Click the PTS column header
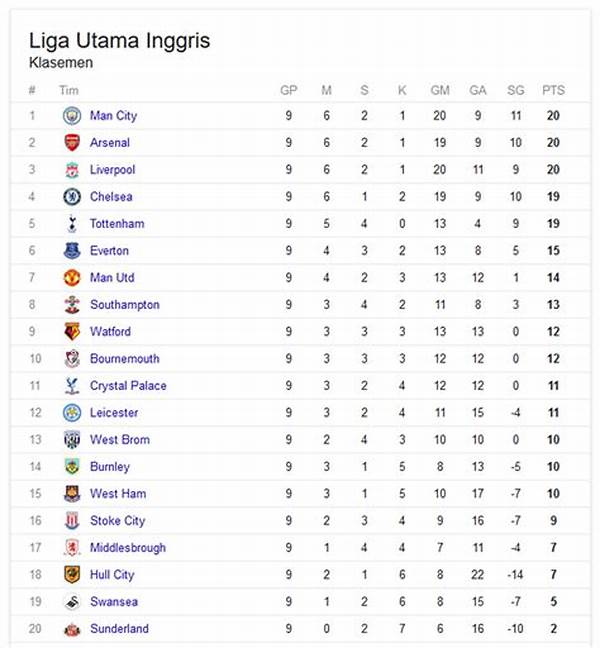The width and height of the screenshot is (600, 648). coord(553,90)
